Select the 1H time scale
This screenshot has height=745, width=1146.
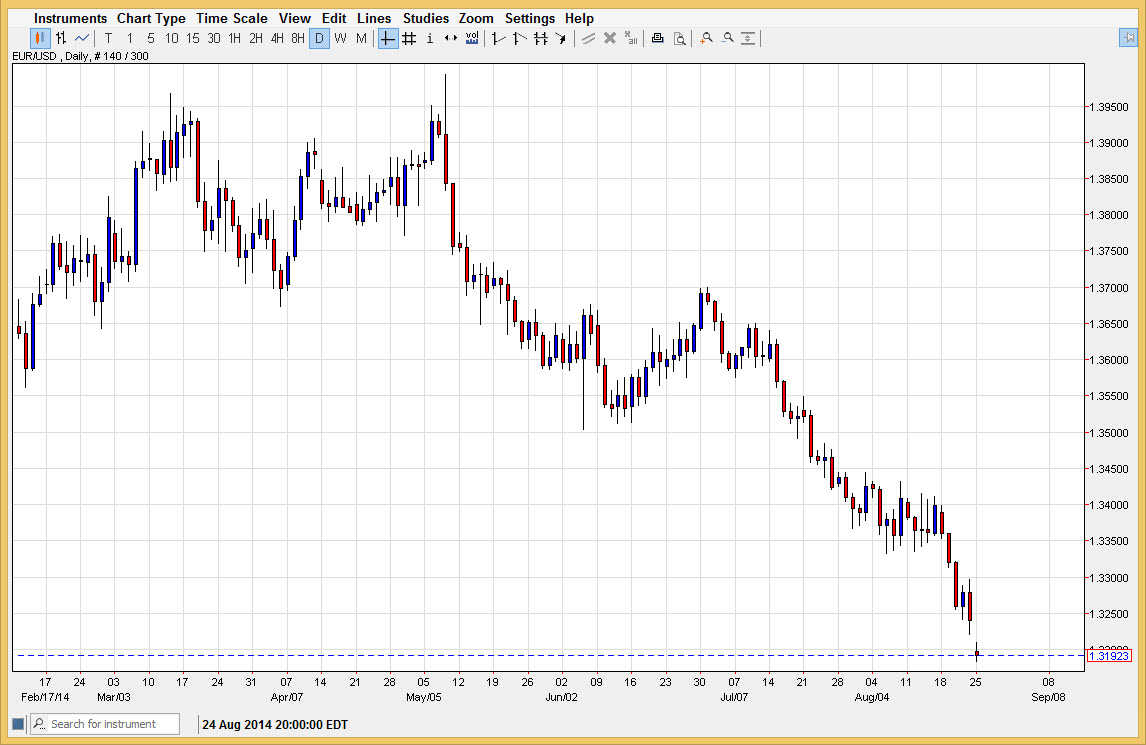tap(234, 39)
